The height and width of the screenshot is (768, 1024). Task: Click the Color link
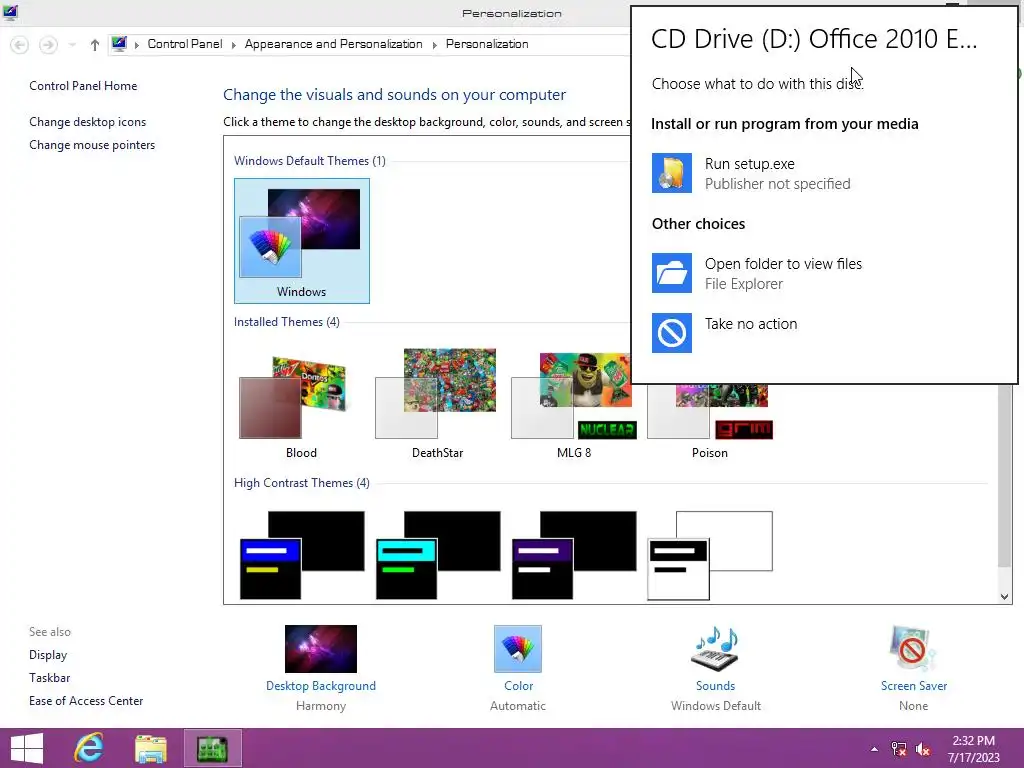point(519,686)
